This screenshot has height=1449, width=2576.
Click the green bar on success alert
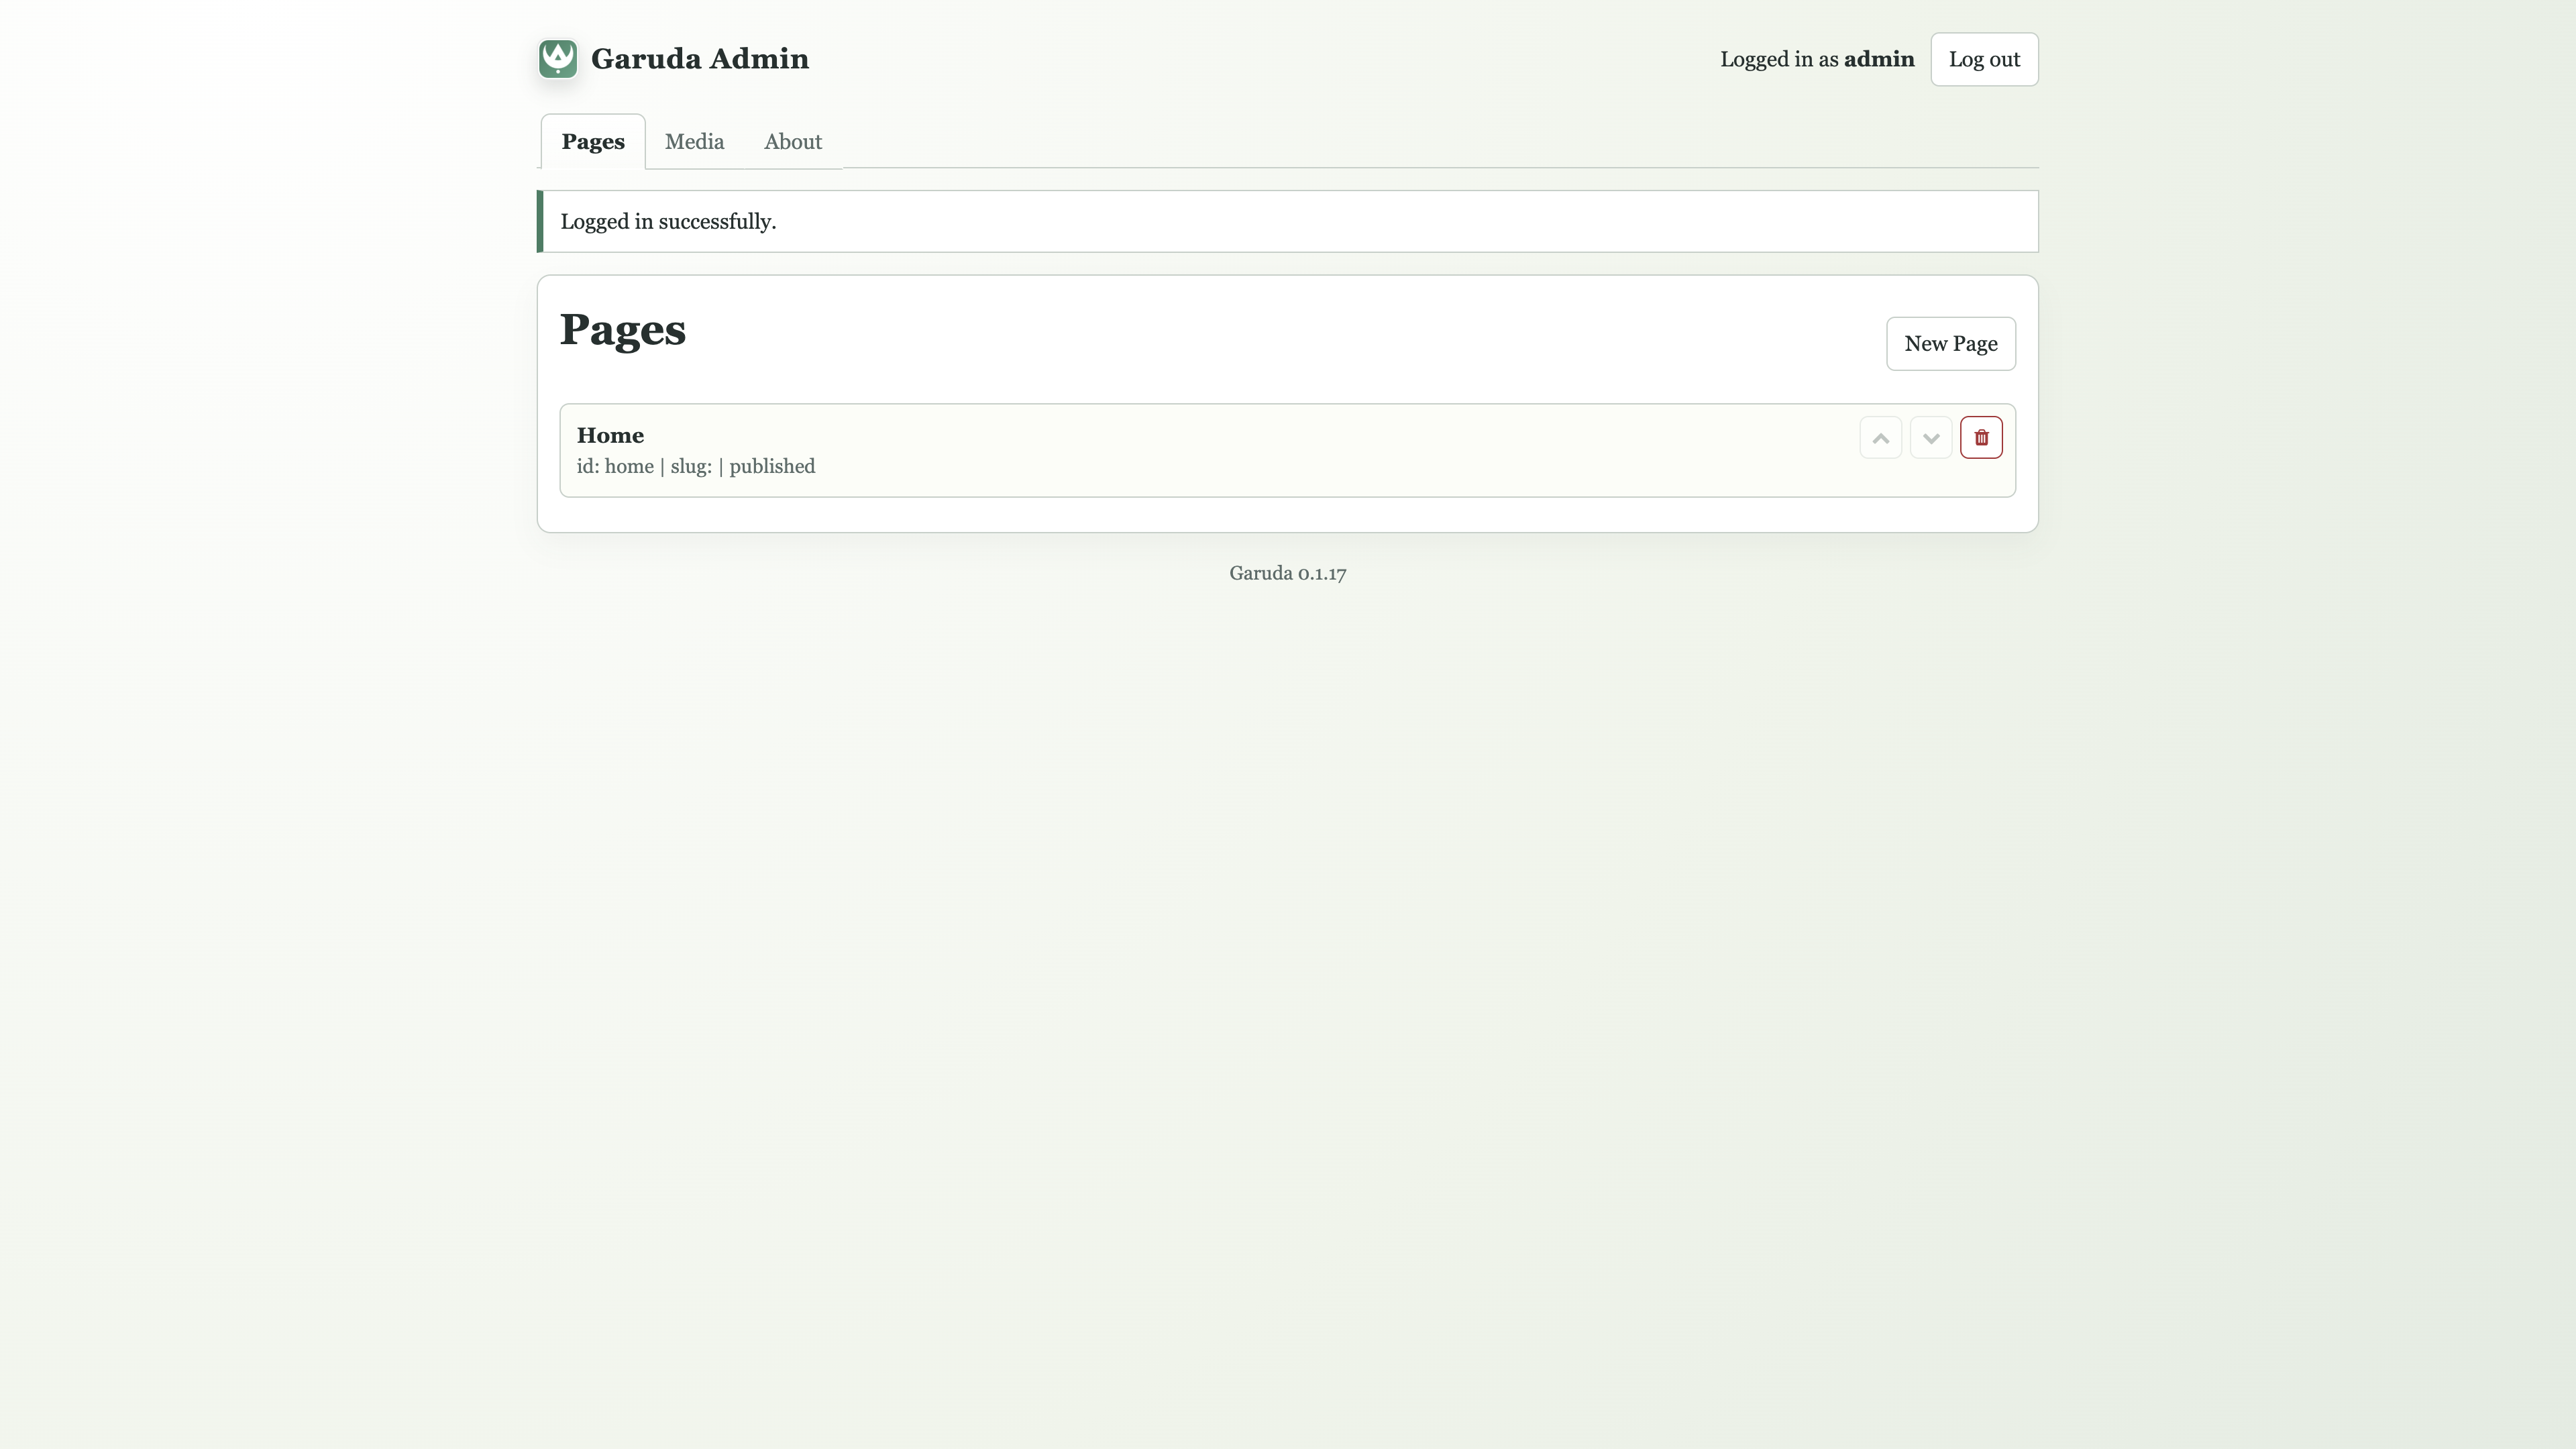[x=540, y=222]
